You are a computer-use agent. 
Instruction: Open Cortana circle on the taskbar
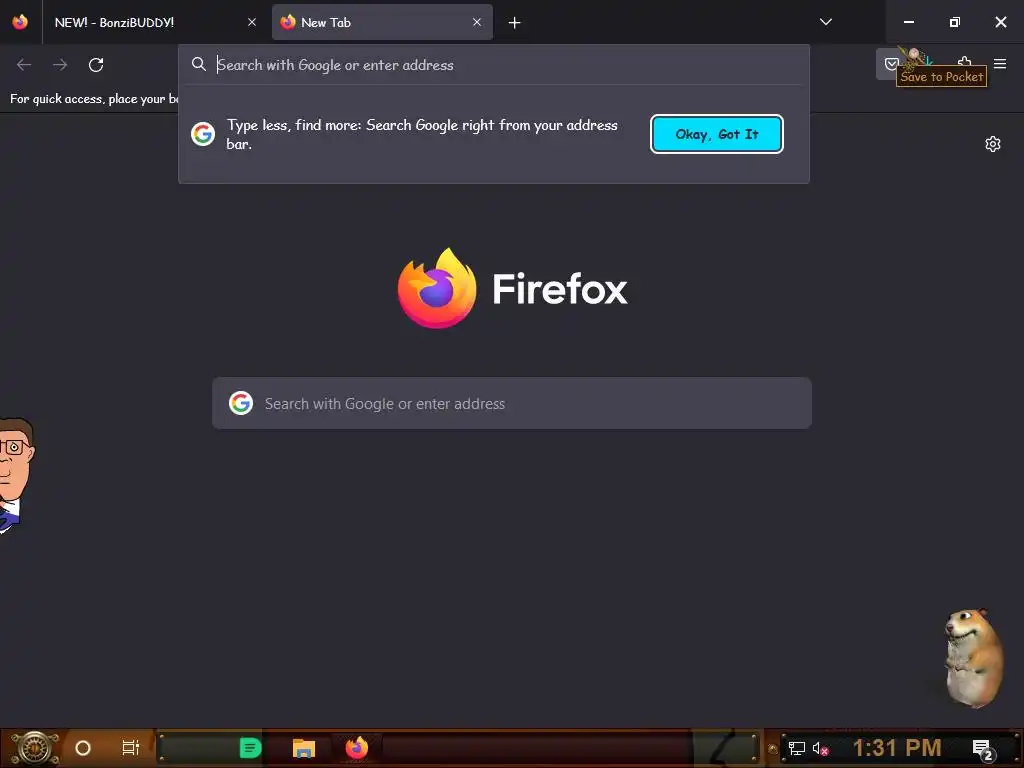click(x=83, y=748)
